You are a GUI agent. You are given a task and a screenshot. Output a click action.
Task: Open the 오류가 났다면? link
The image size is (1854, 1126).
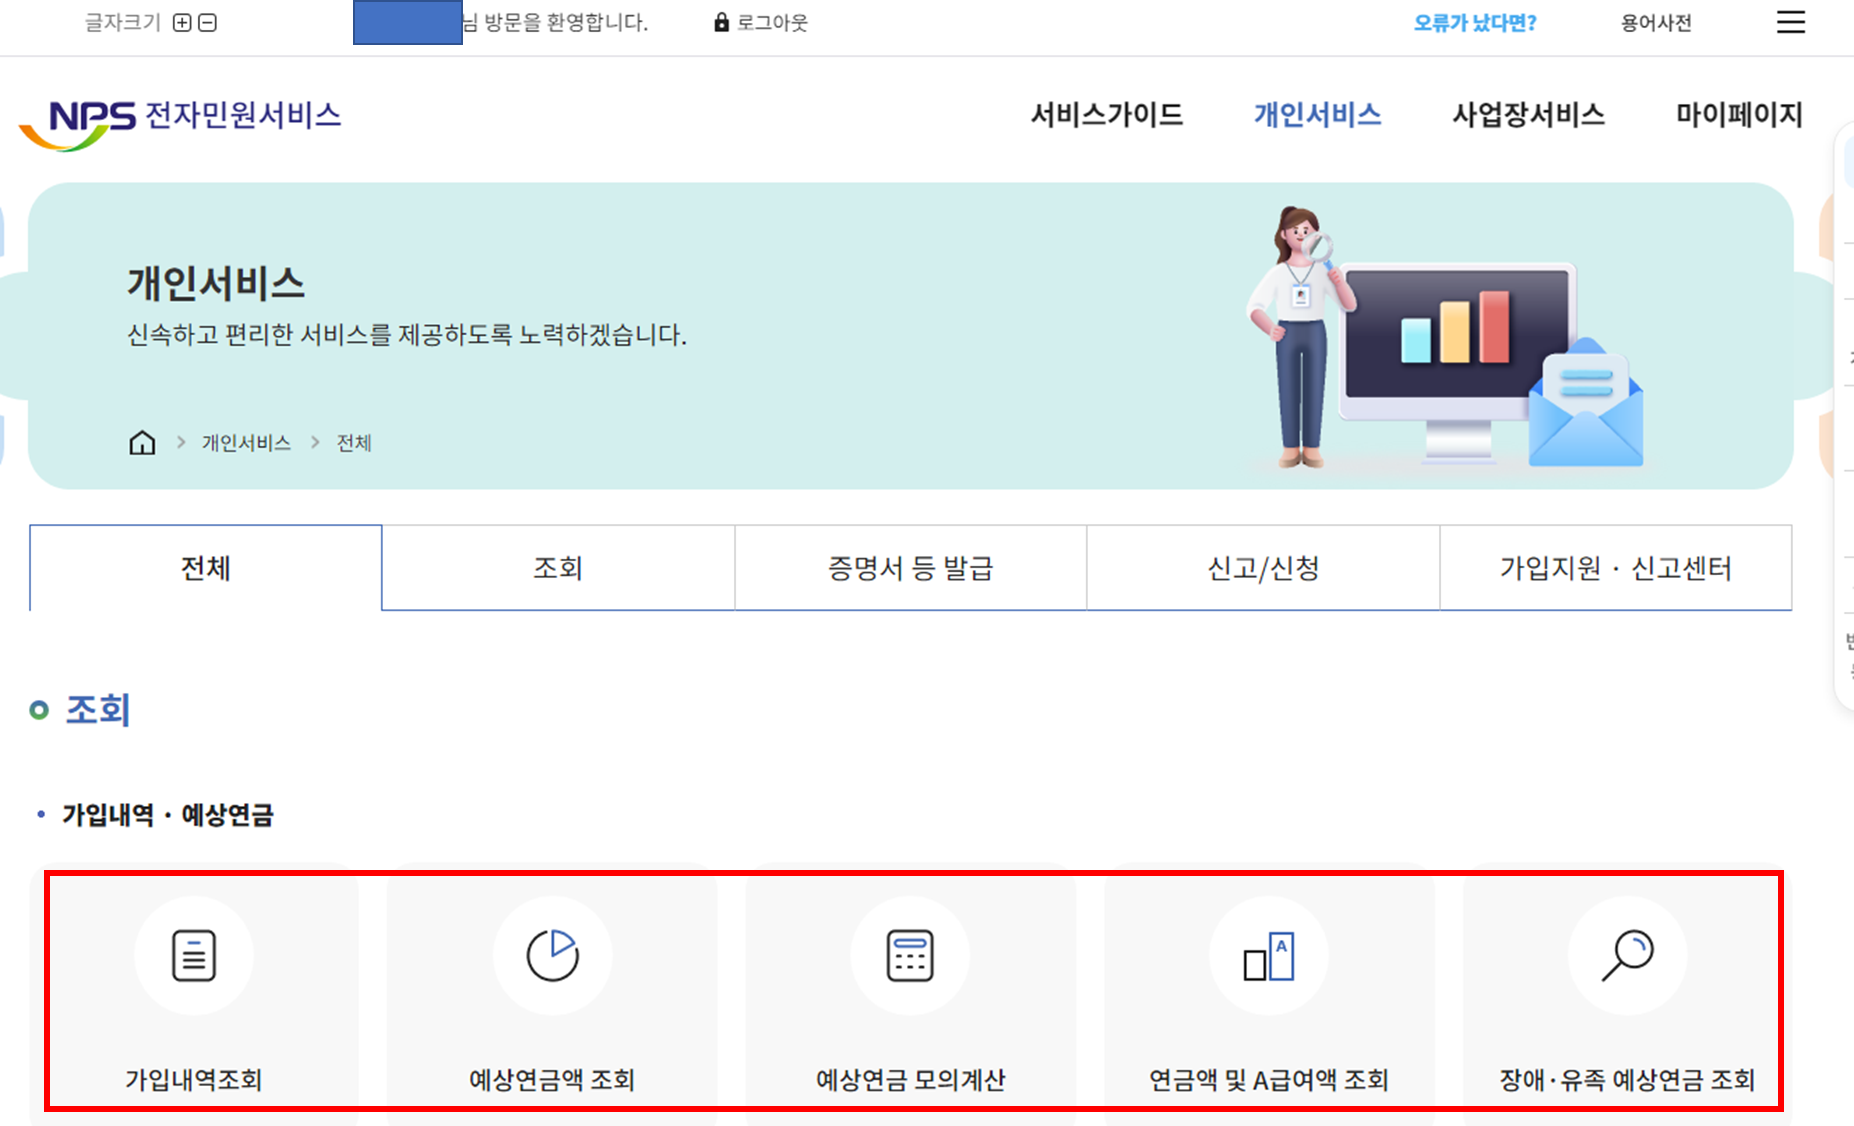coord(1475,21)
